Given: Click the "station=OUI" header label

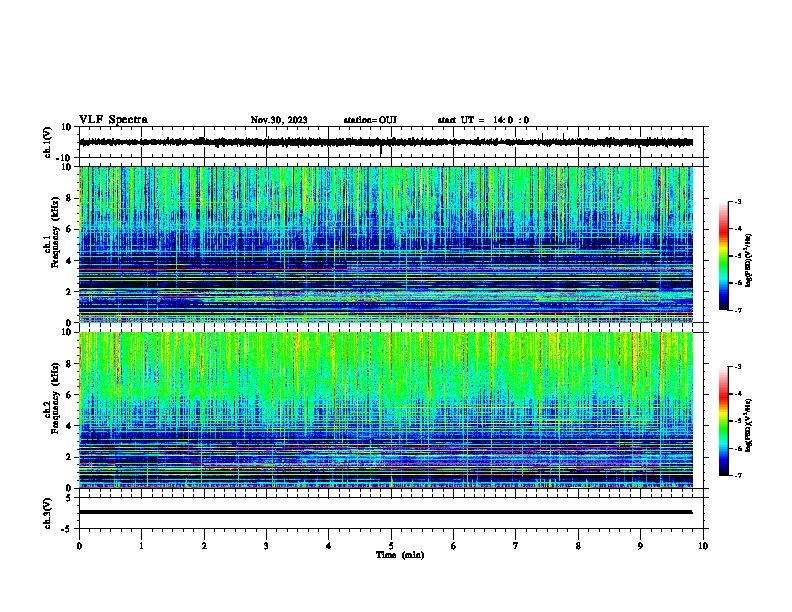Looking at the screenshot, I should point(370,120).
